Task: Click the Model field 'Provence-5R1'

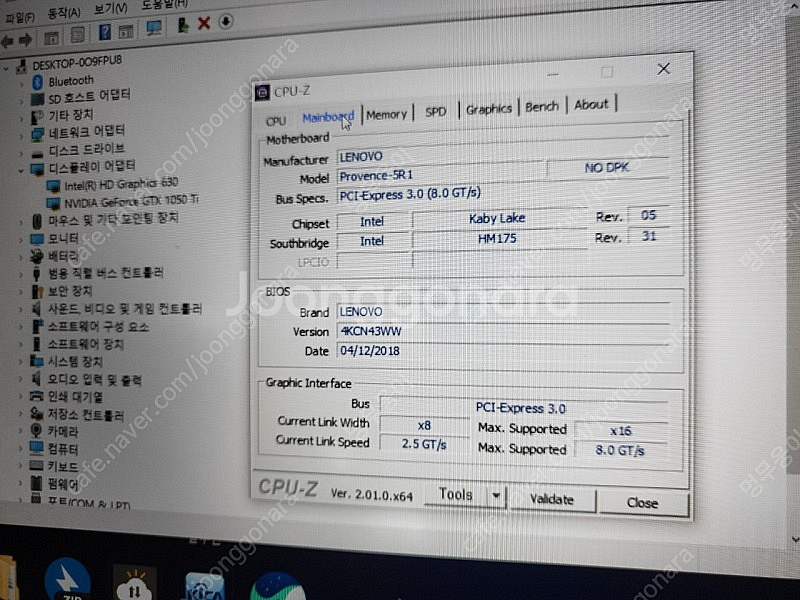Action: 441,175
